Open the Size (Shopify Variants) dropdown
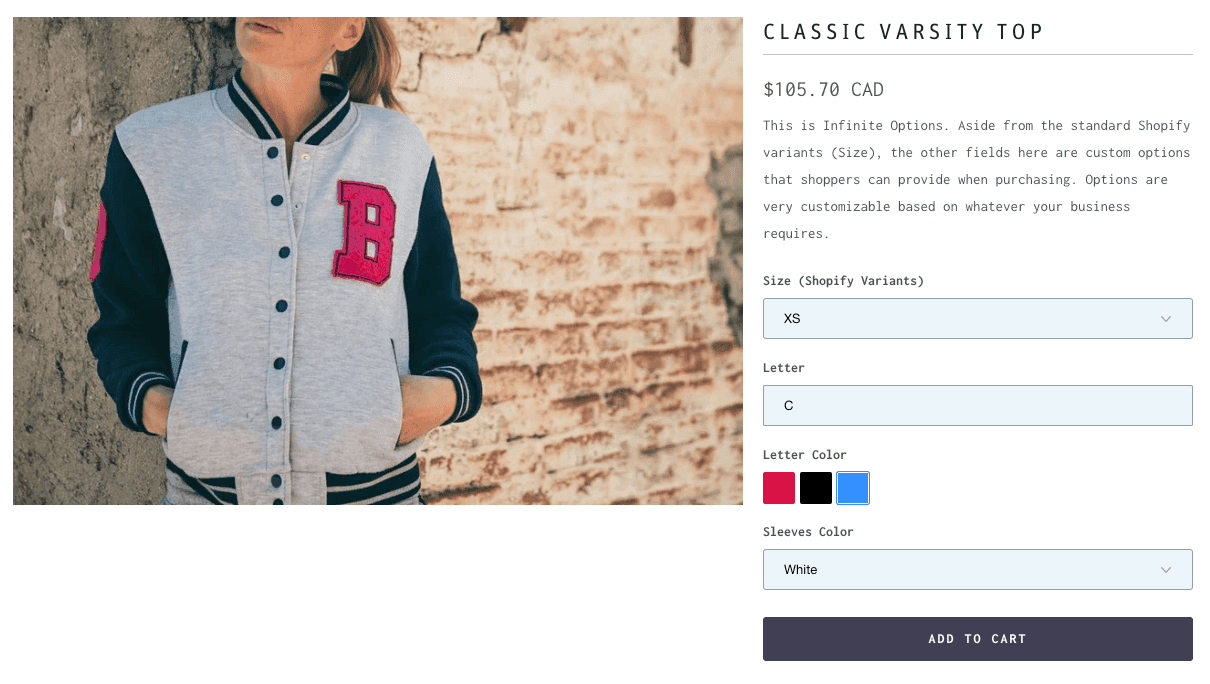This screenshot has width=1210, height=684. click(977, 319)
